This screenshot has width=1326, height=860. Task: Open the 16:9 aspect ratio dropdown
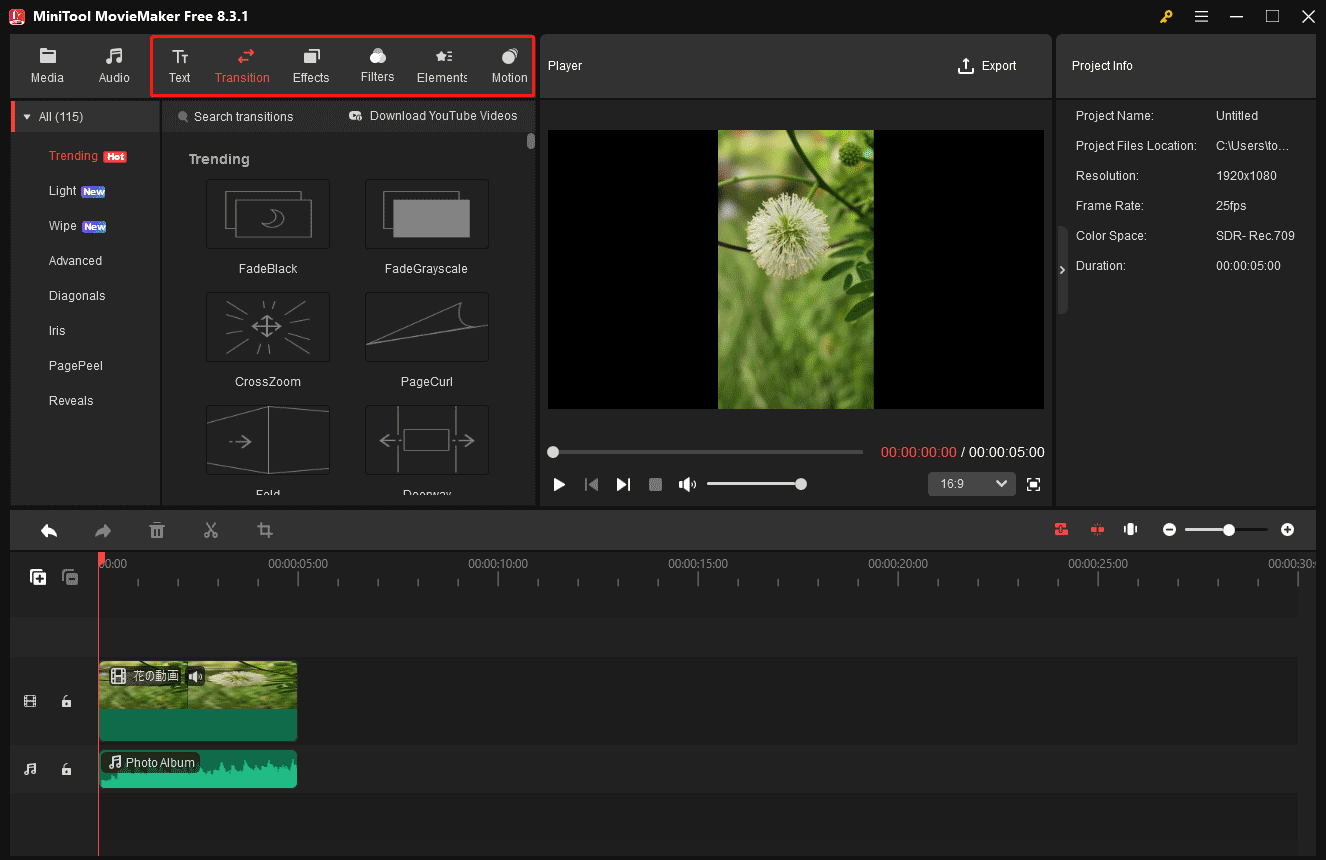(971, 484)
